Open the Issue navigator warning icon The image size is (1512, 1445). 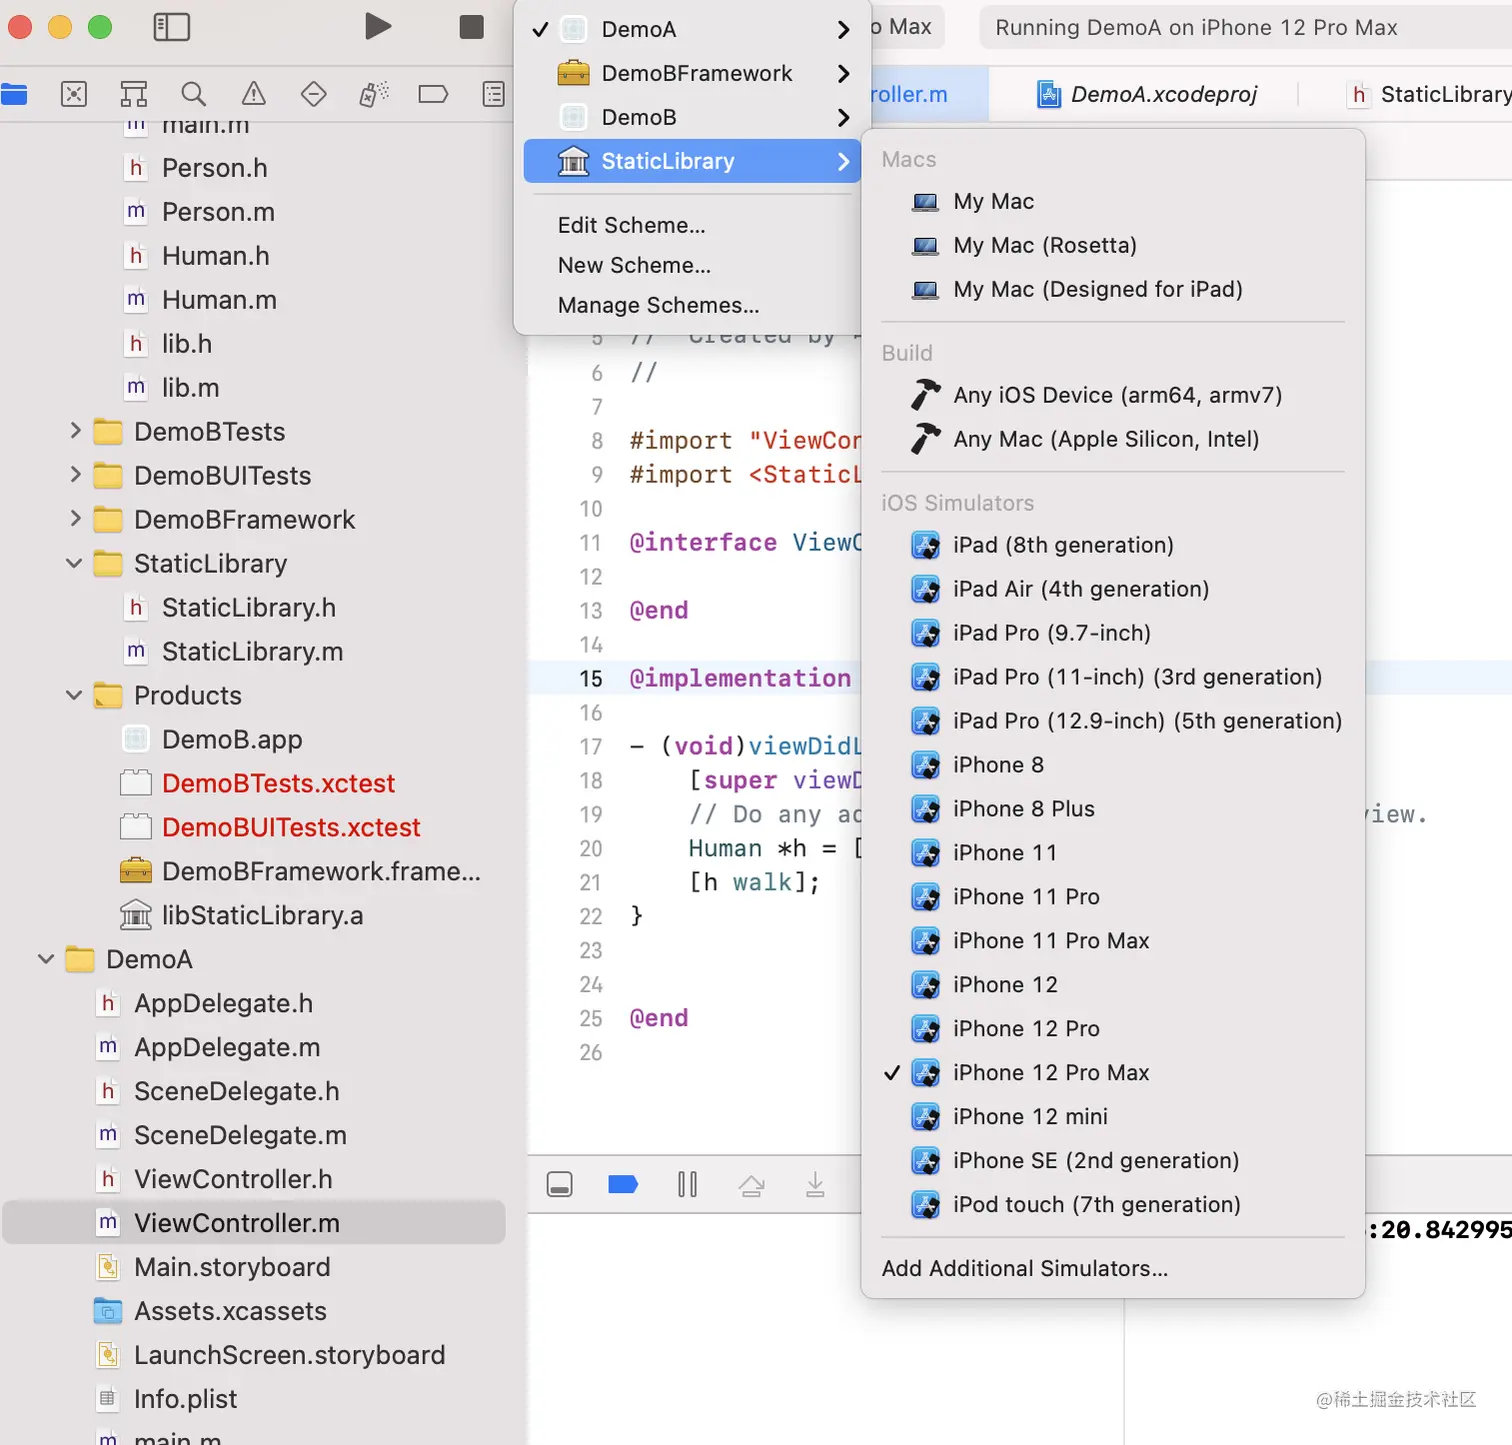click(254, 95)
